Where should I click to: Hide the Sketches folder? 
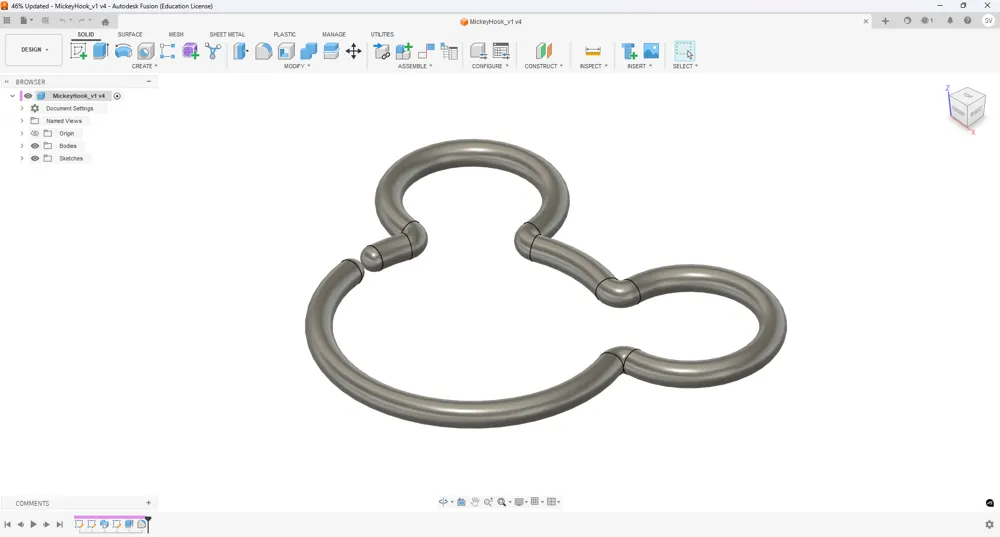point(35,158)
